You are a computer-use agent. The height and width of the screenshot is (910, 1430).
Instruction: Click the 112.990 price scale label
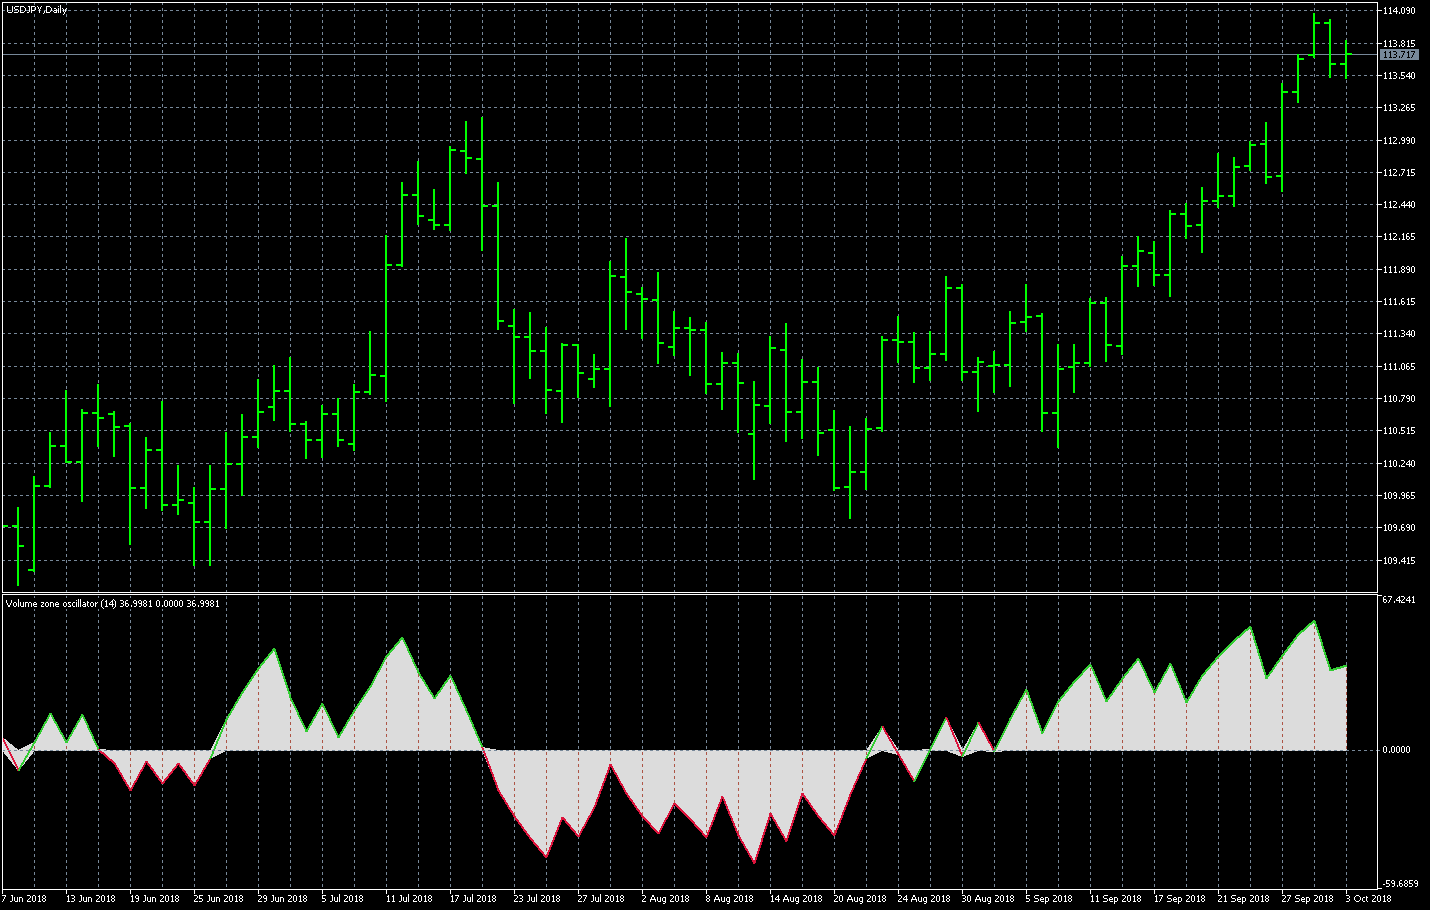(1399, 141)
